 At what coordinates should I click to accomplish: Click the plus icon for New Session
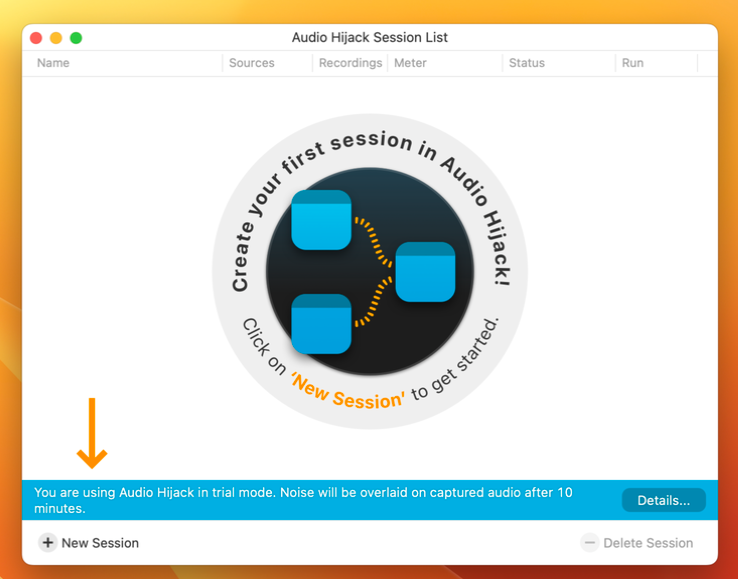(x=48, y=543)
